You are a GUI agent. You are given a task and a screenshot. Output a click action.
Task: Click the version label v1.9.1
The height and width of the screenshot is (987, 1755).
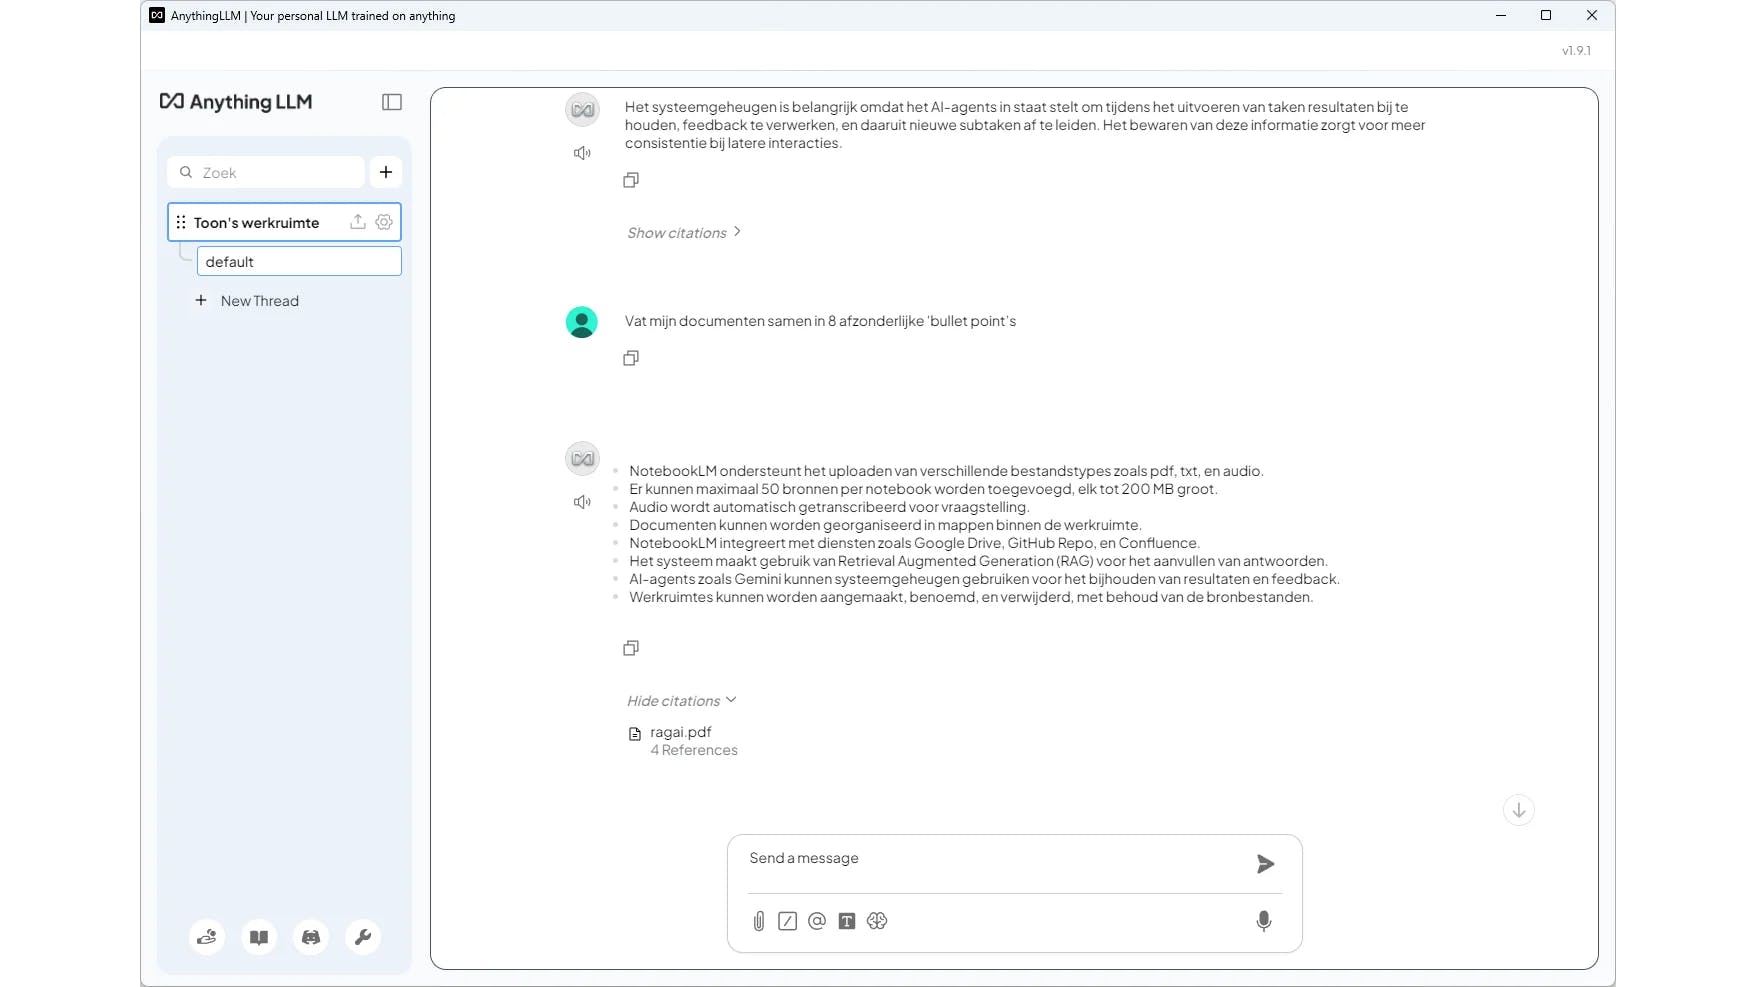coord(1576,50)
